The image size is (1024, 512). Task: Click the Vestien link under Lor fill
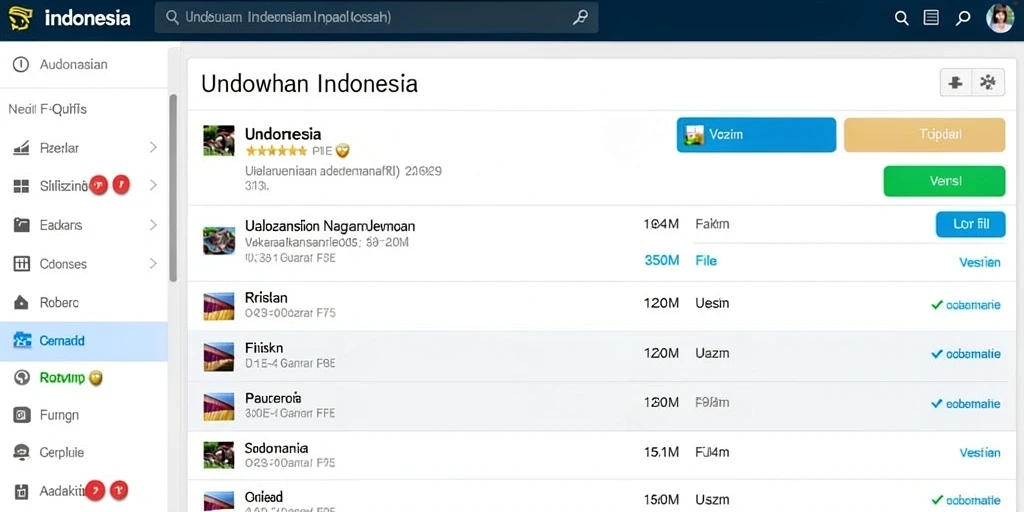click(x=980, y=263)
